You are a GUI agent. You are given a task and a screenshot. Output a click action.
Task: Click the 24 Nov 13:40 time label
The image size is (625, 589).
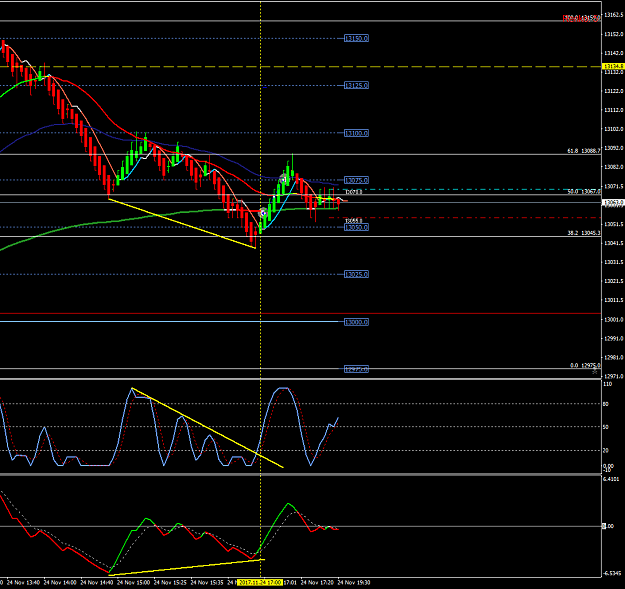(x=24, y=583)
